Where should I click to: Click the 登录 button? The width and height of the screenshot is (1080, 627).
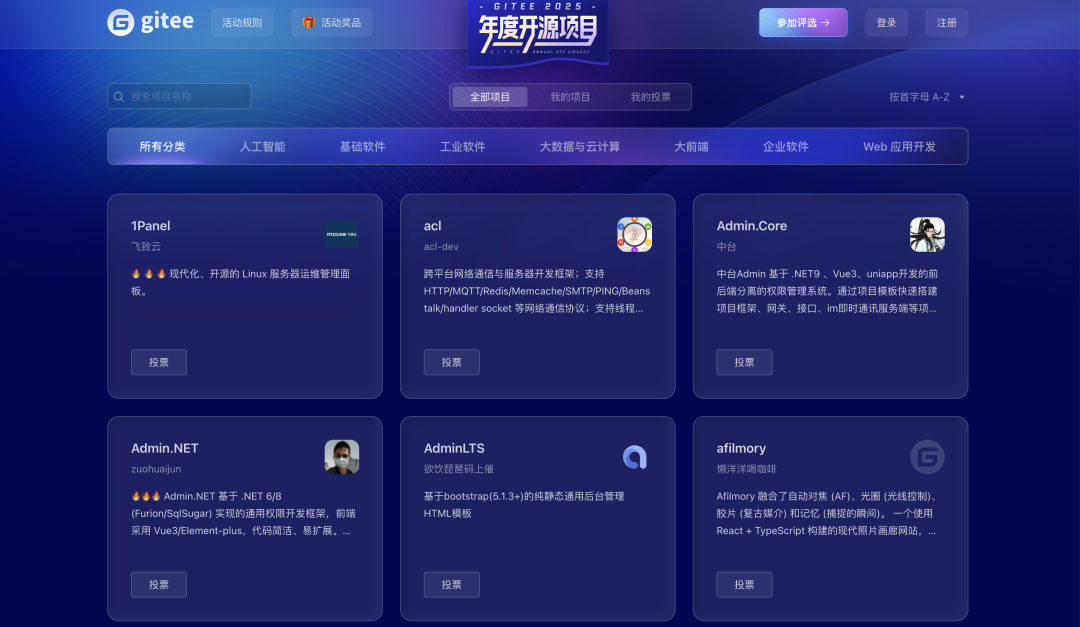[x=886, y=23]
